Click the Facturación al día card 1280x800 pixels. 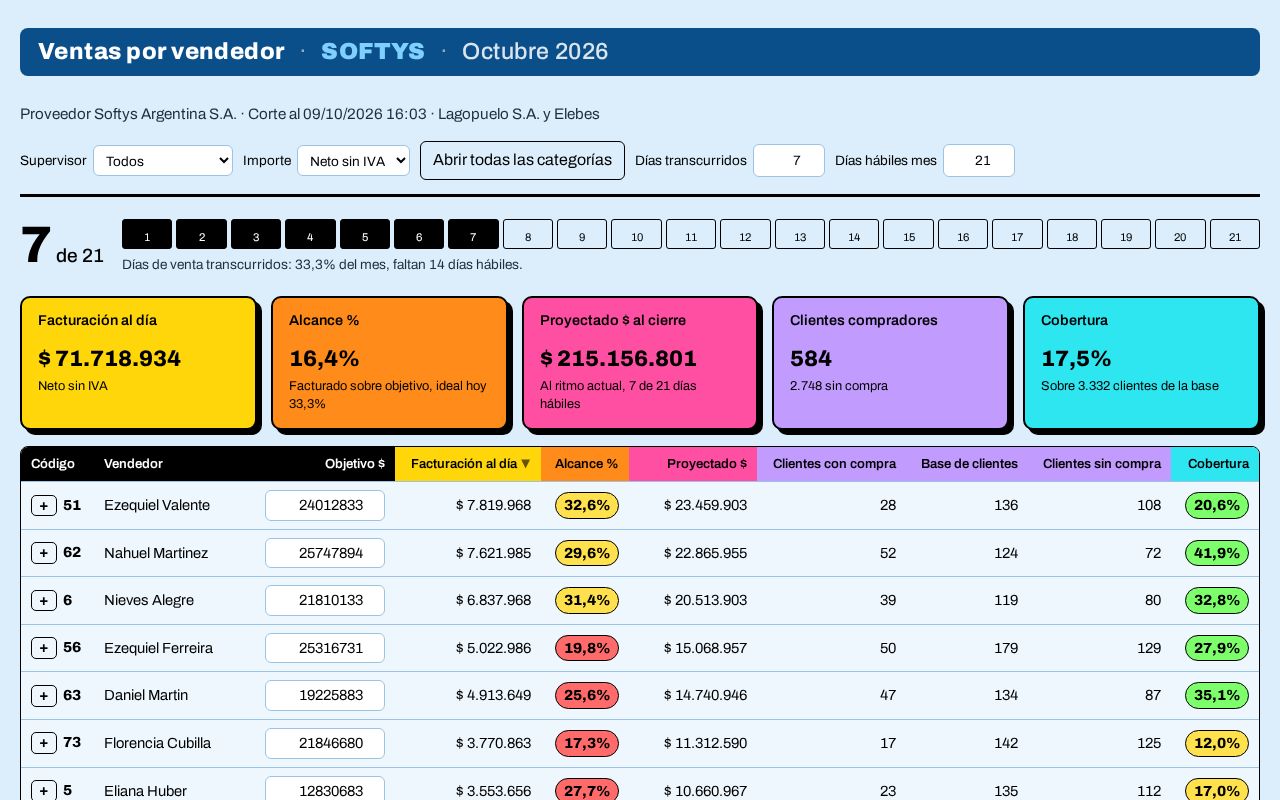(x=139, y=363)
